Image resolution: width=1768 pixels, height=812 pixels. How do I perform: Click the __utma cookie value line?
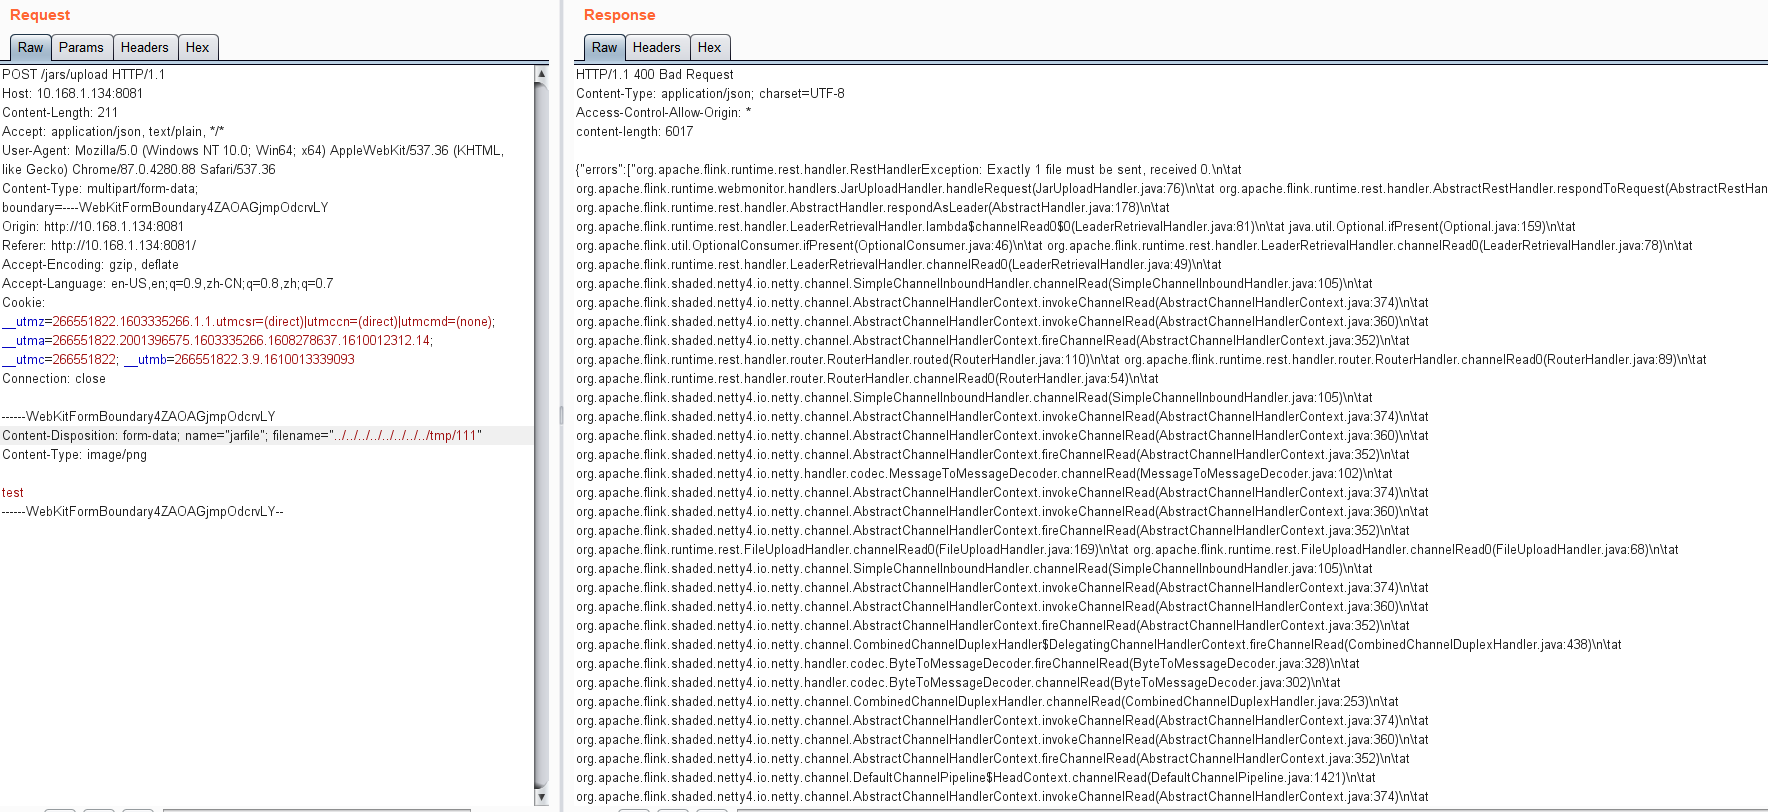[x=218, y=340]
